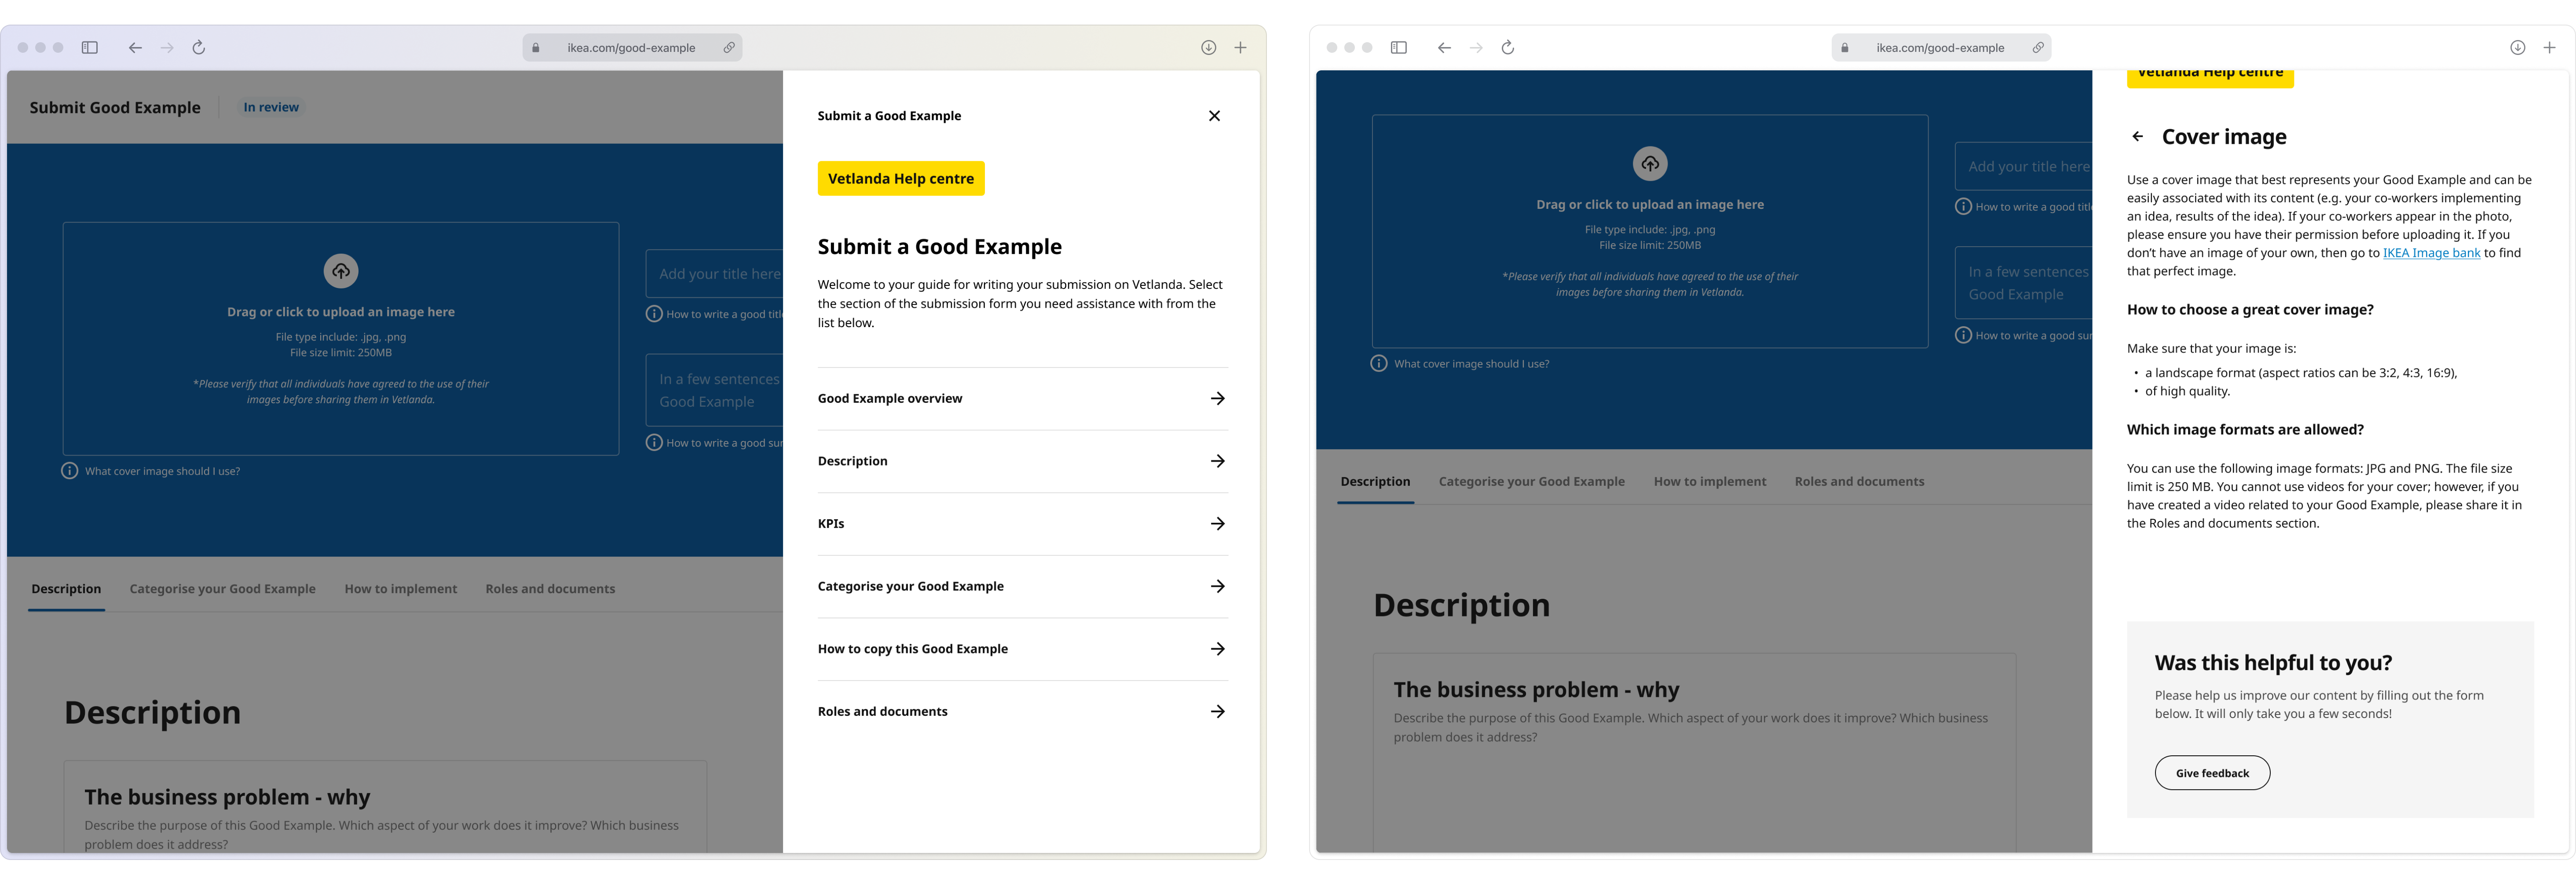The image size is (2576, 889).
Task: Click the ikea.com/good-example address bar
Action: click(630, 48)
